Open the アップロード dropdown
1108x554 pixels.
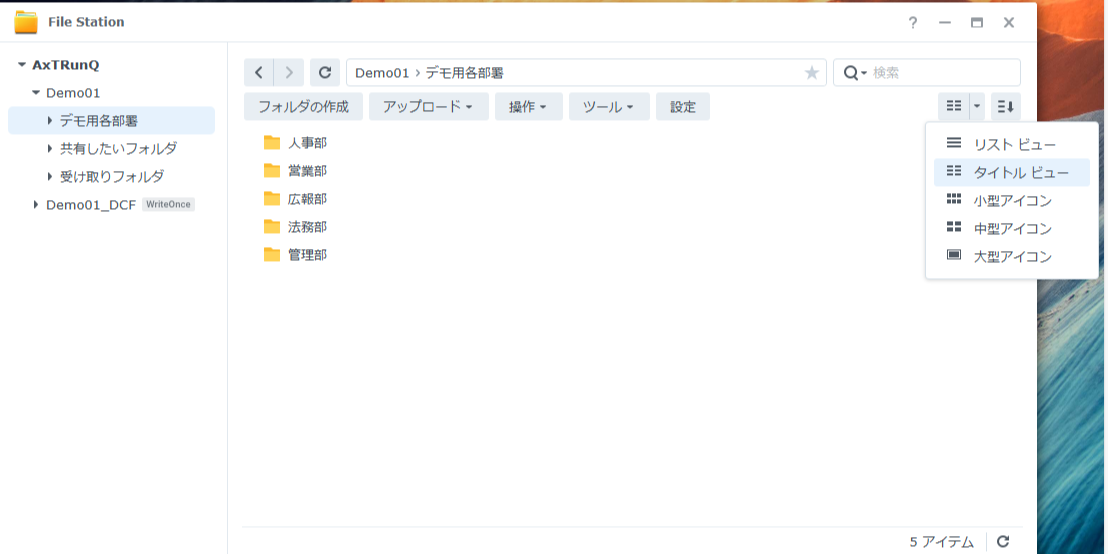[427, 107]
